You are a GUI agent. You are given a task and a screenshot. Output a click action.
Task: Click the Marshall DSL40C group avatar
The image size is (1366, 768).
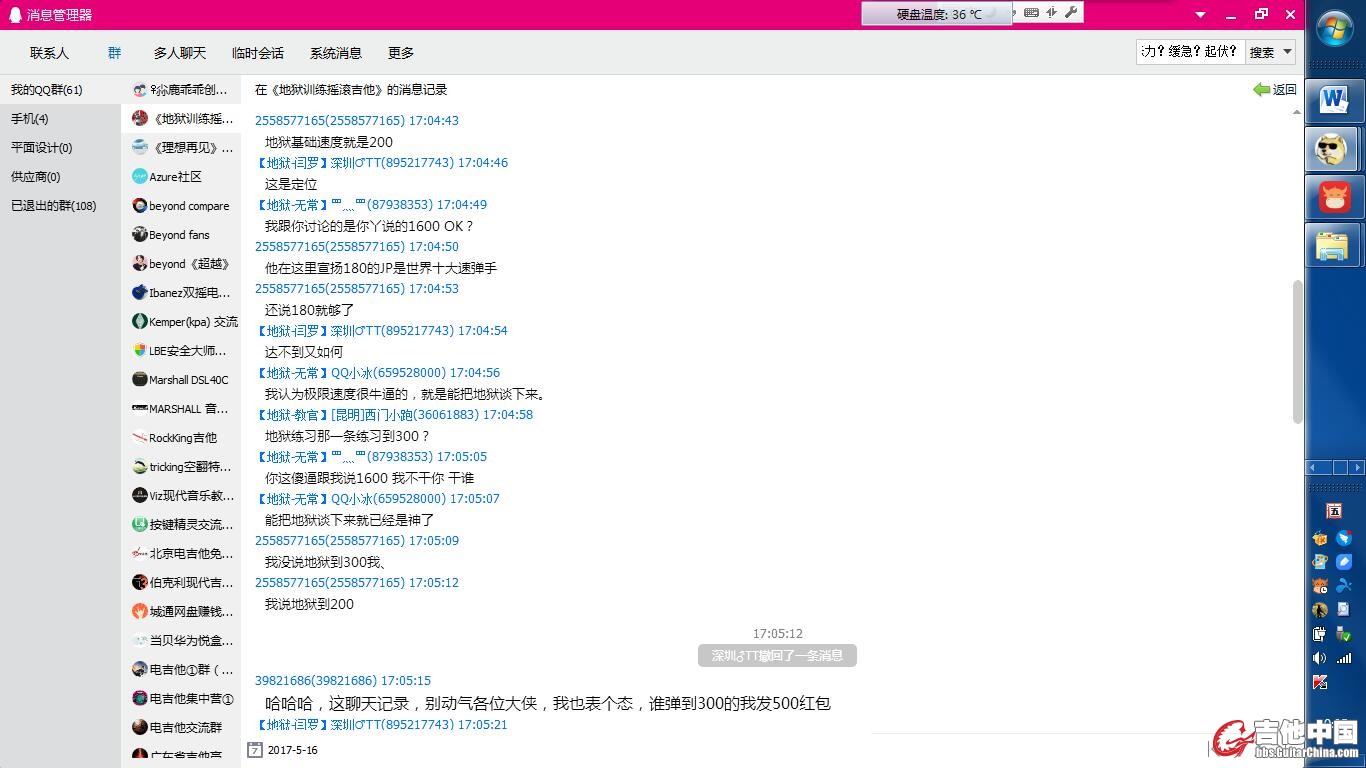click(x=140, y=379)
